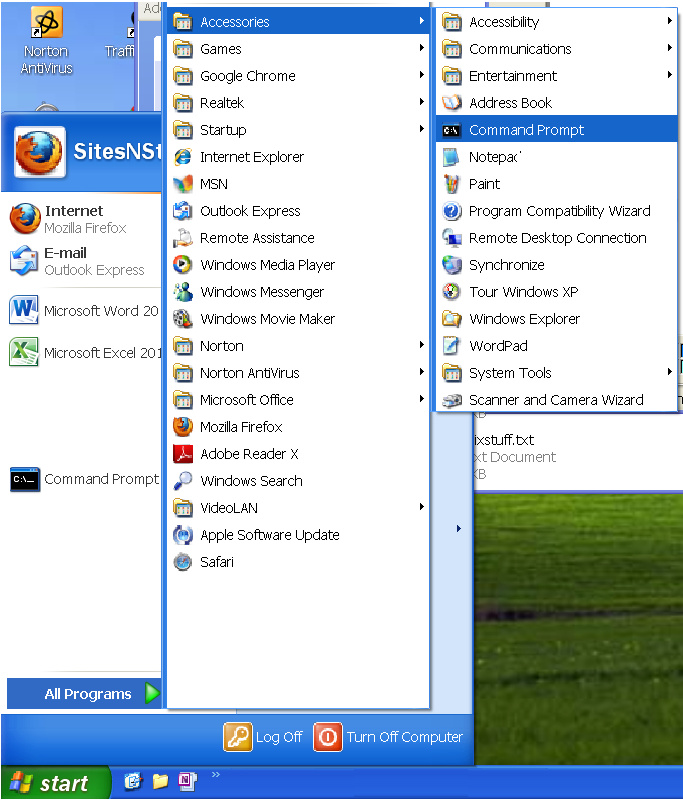Screen dimensions: 683x802
Task: Click the Windows start button
Action: pos(55,783)
